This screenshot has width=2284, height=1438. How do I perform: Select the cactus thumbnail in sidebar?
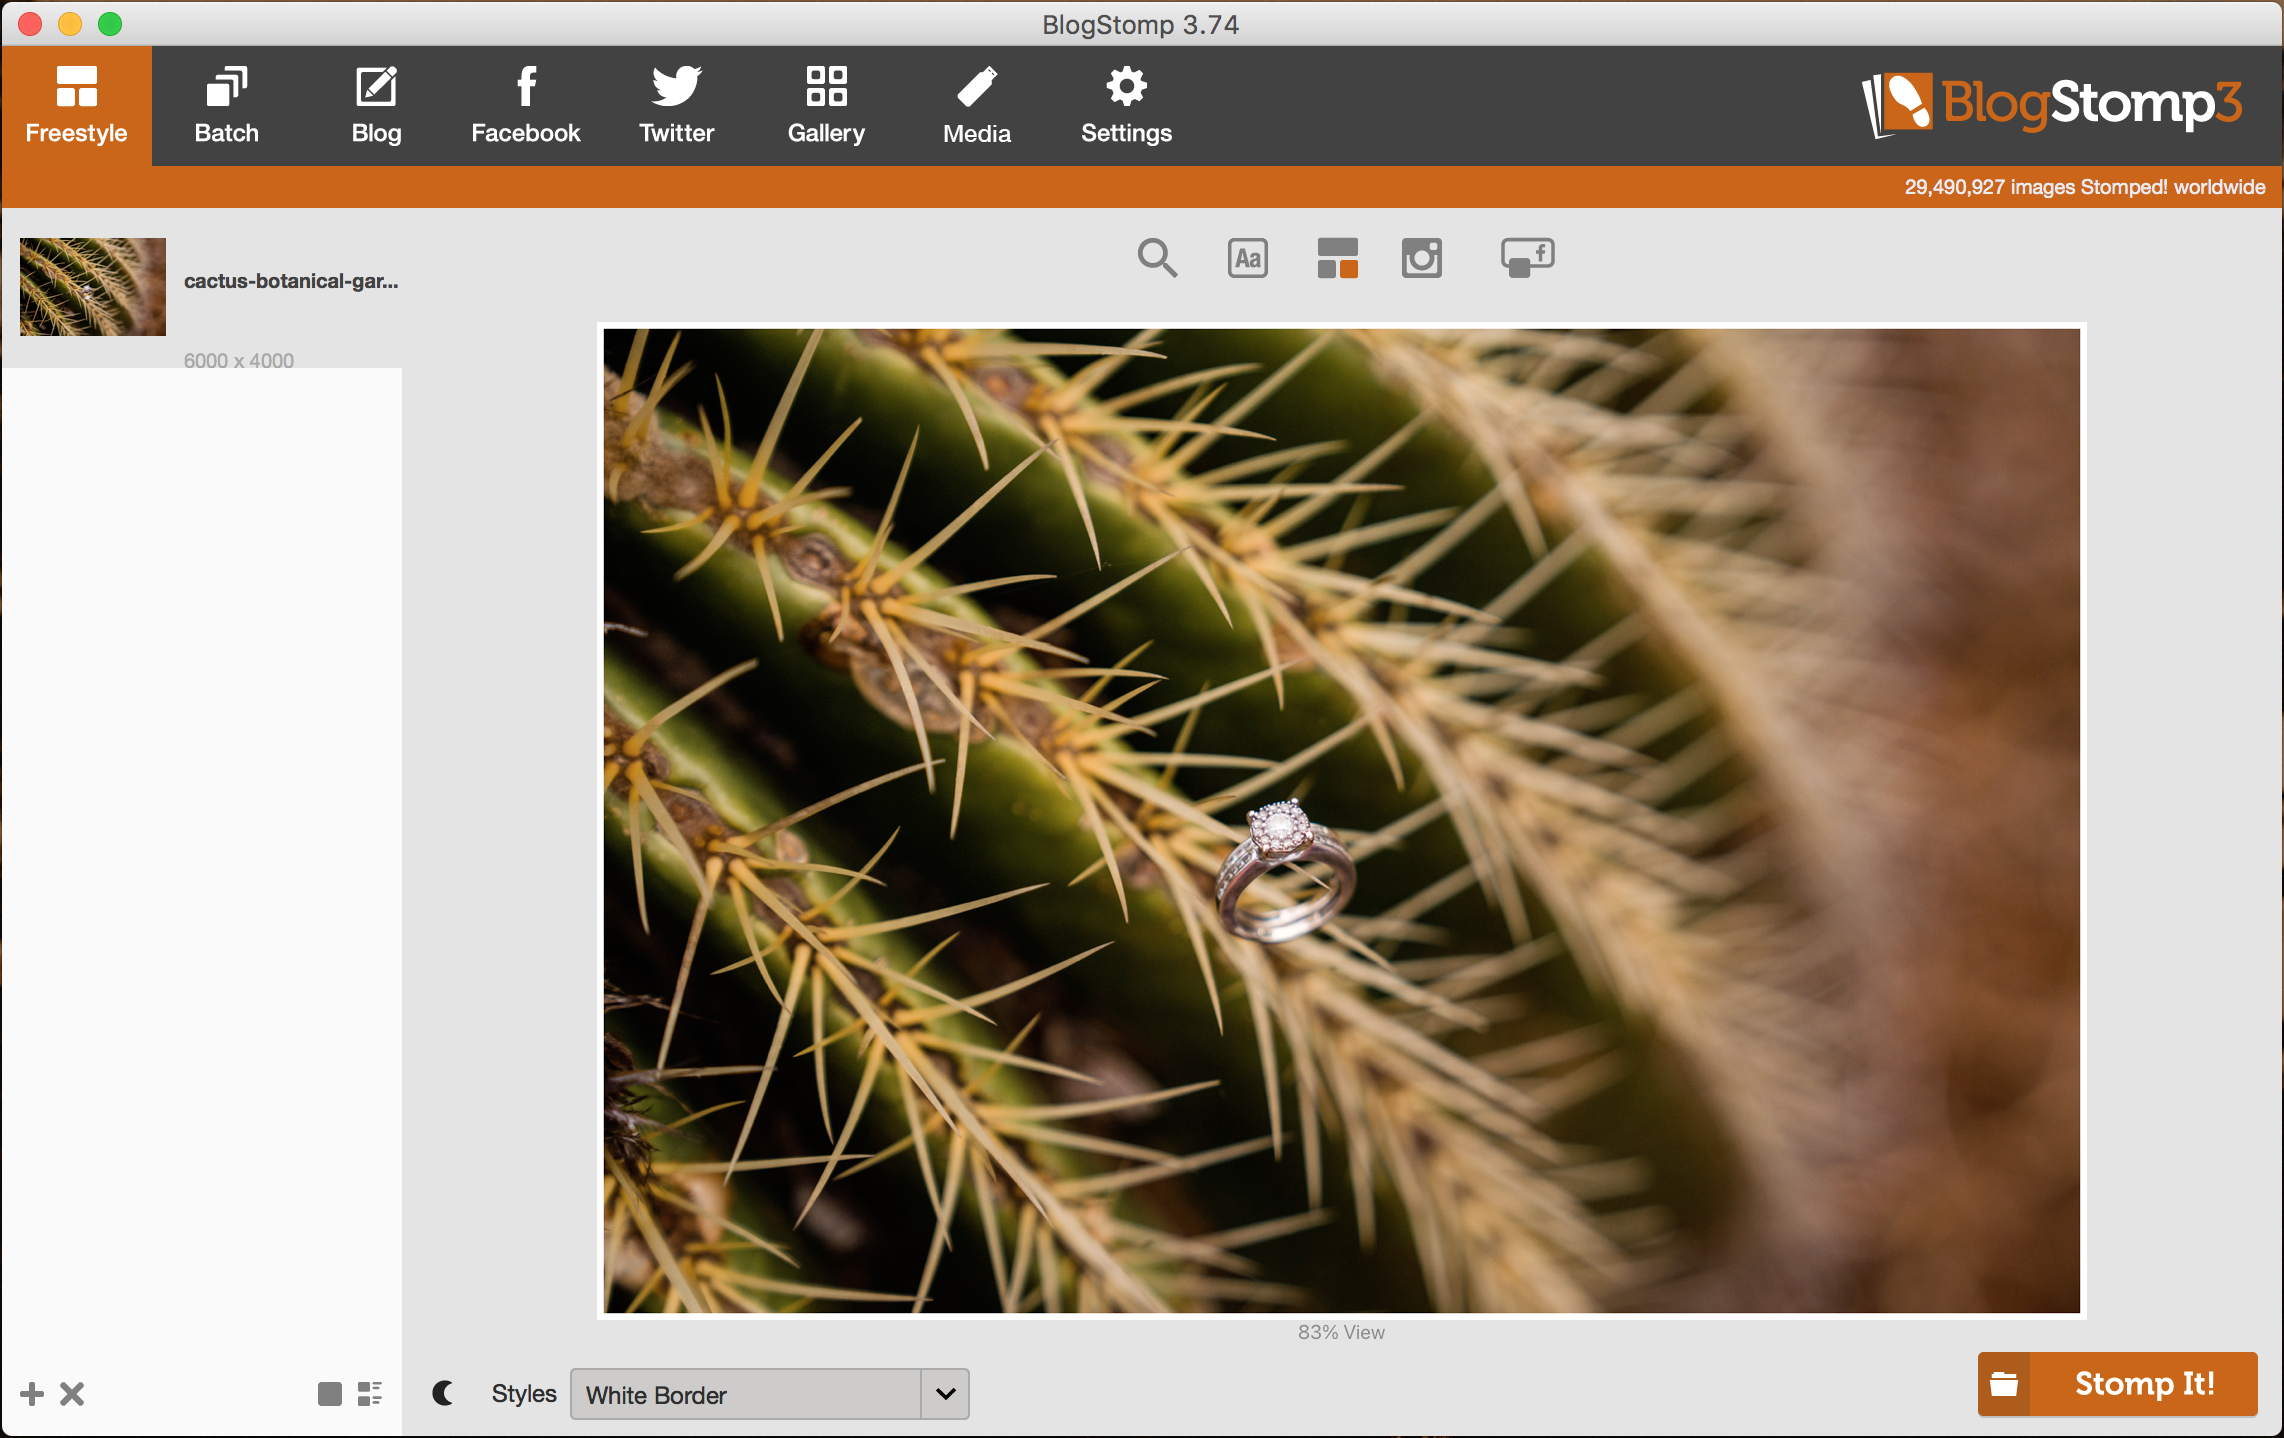pyautogui.click(x=93, y=287)
